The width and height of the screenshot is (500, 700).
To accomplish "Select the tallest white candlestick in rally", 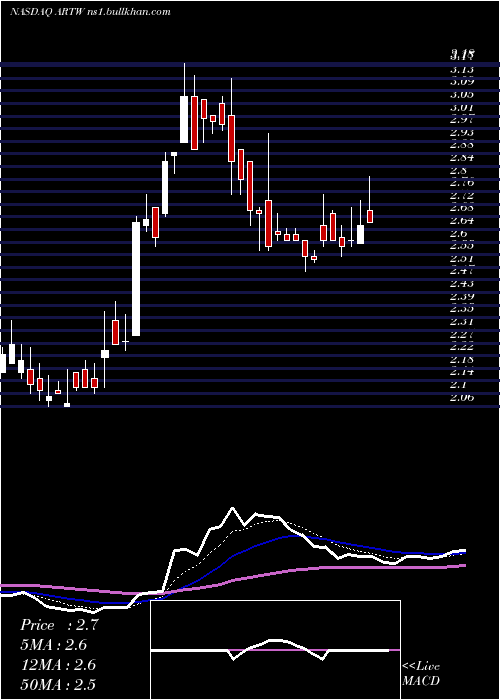I will (x=136, y=279).
